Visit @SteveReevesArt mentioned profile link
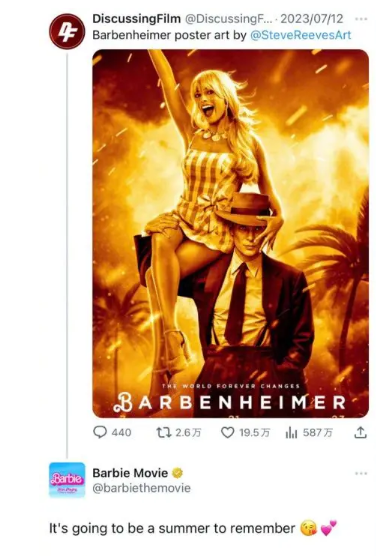Image resolution: width=376 pixels, height=556 pixels. [x=301, y=35]
